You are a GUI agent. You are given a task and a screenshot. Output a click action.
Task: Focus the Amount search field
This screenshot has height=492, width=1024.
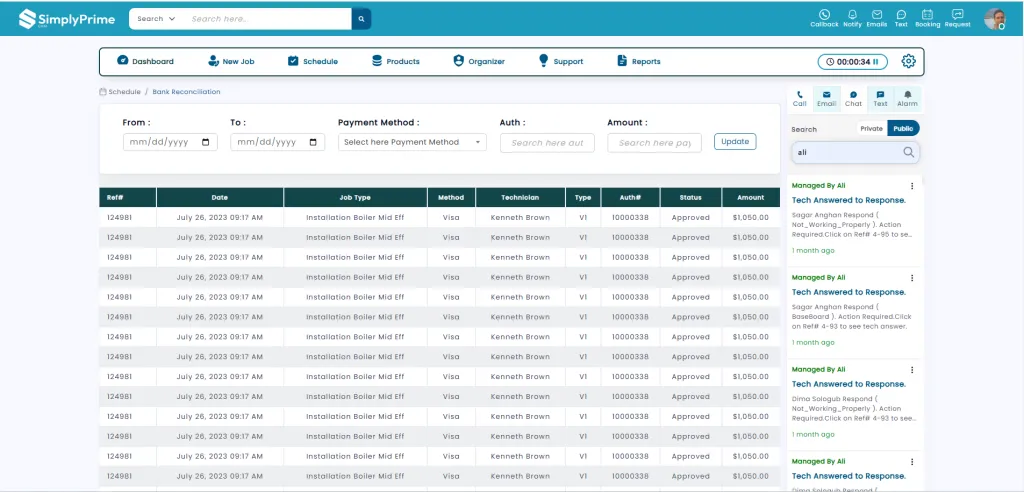[x=654, y=143]
